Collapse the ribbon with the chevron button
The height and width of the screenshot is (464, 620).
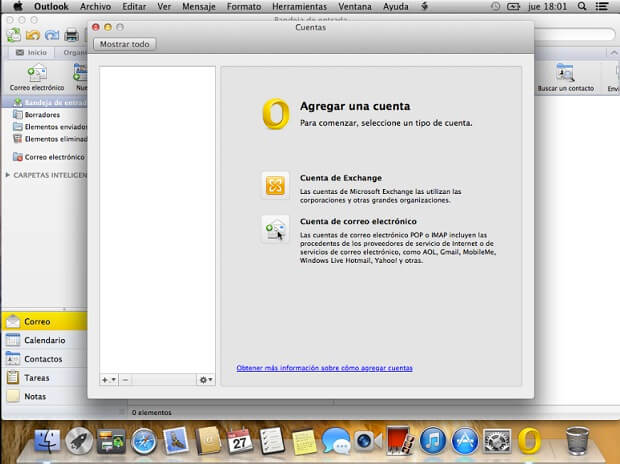click(x=613, y=53)
